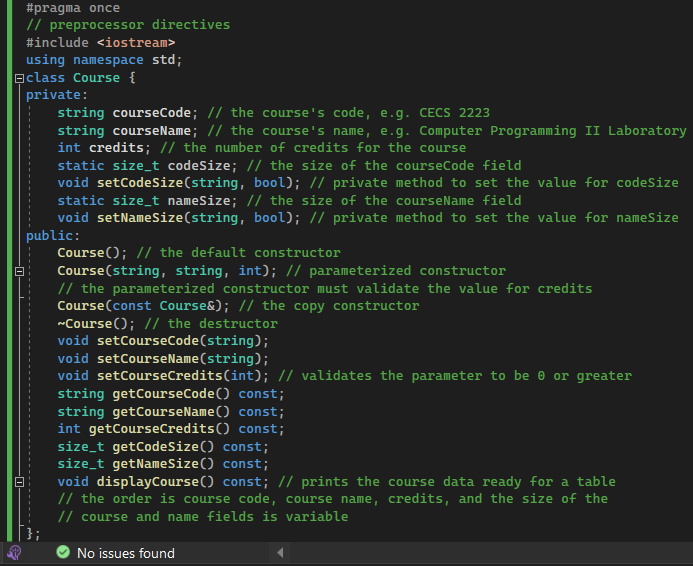Select the codeSize static member
Viewport: 693px width, 566px height.
[199, 166]
